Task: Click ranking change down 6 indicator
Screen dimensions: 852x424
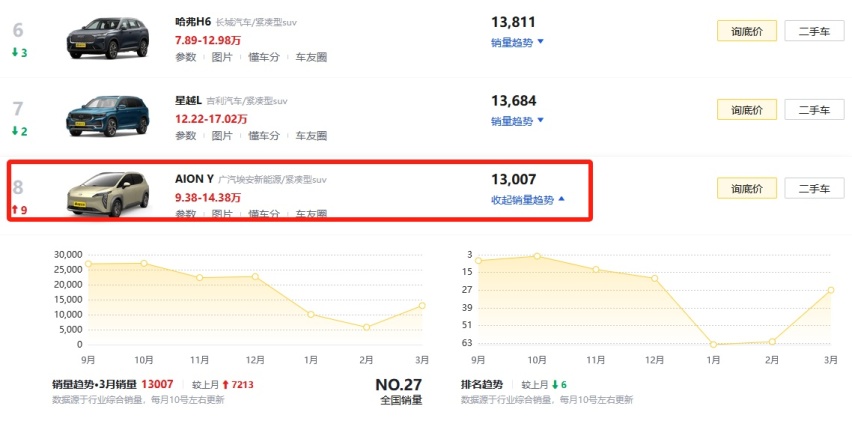Action: pyautogui.click(x=559, y=385)
